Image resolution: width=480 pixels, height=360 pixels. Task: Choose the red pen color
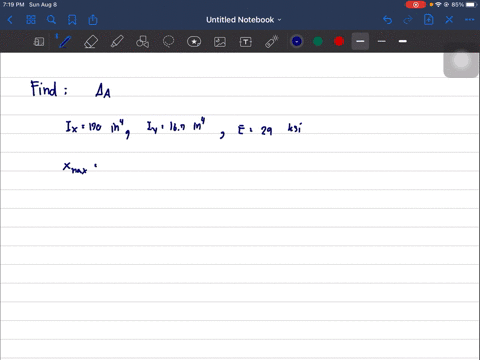tap(339, 41)
